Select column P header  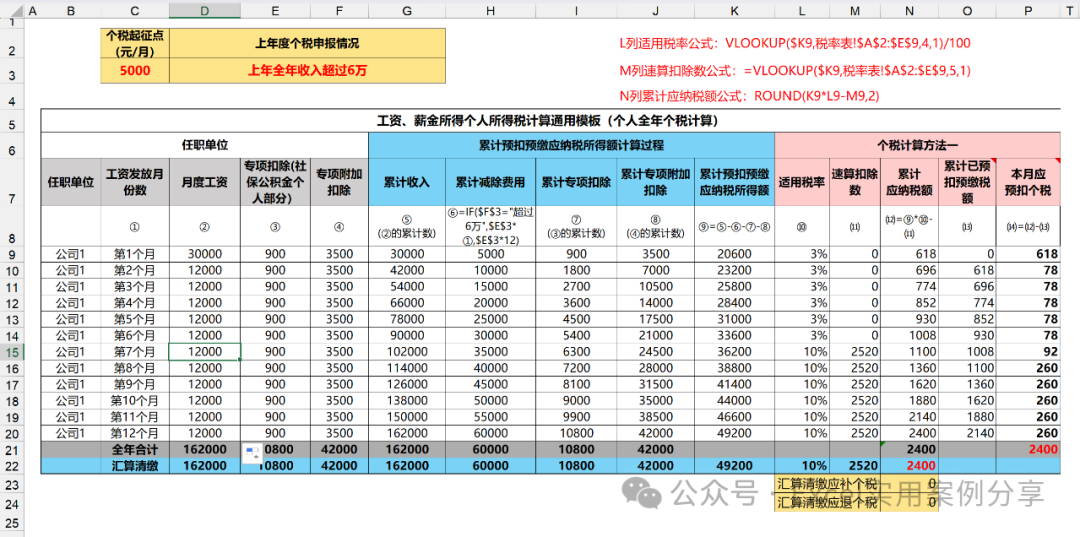click(x=1028, y=10)
